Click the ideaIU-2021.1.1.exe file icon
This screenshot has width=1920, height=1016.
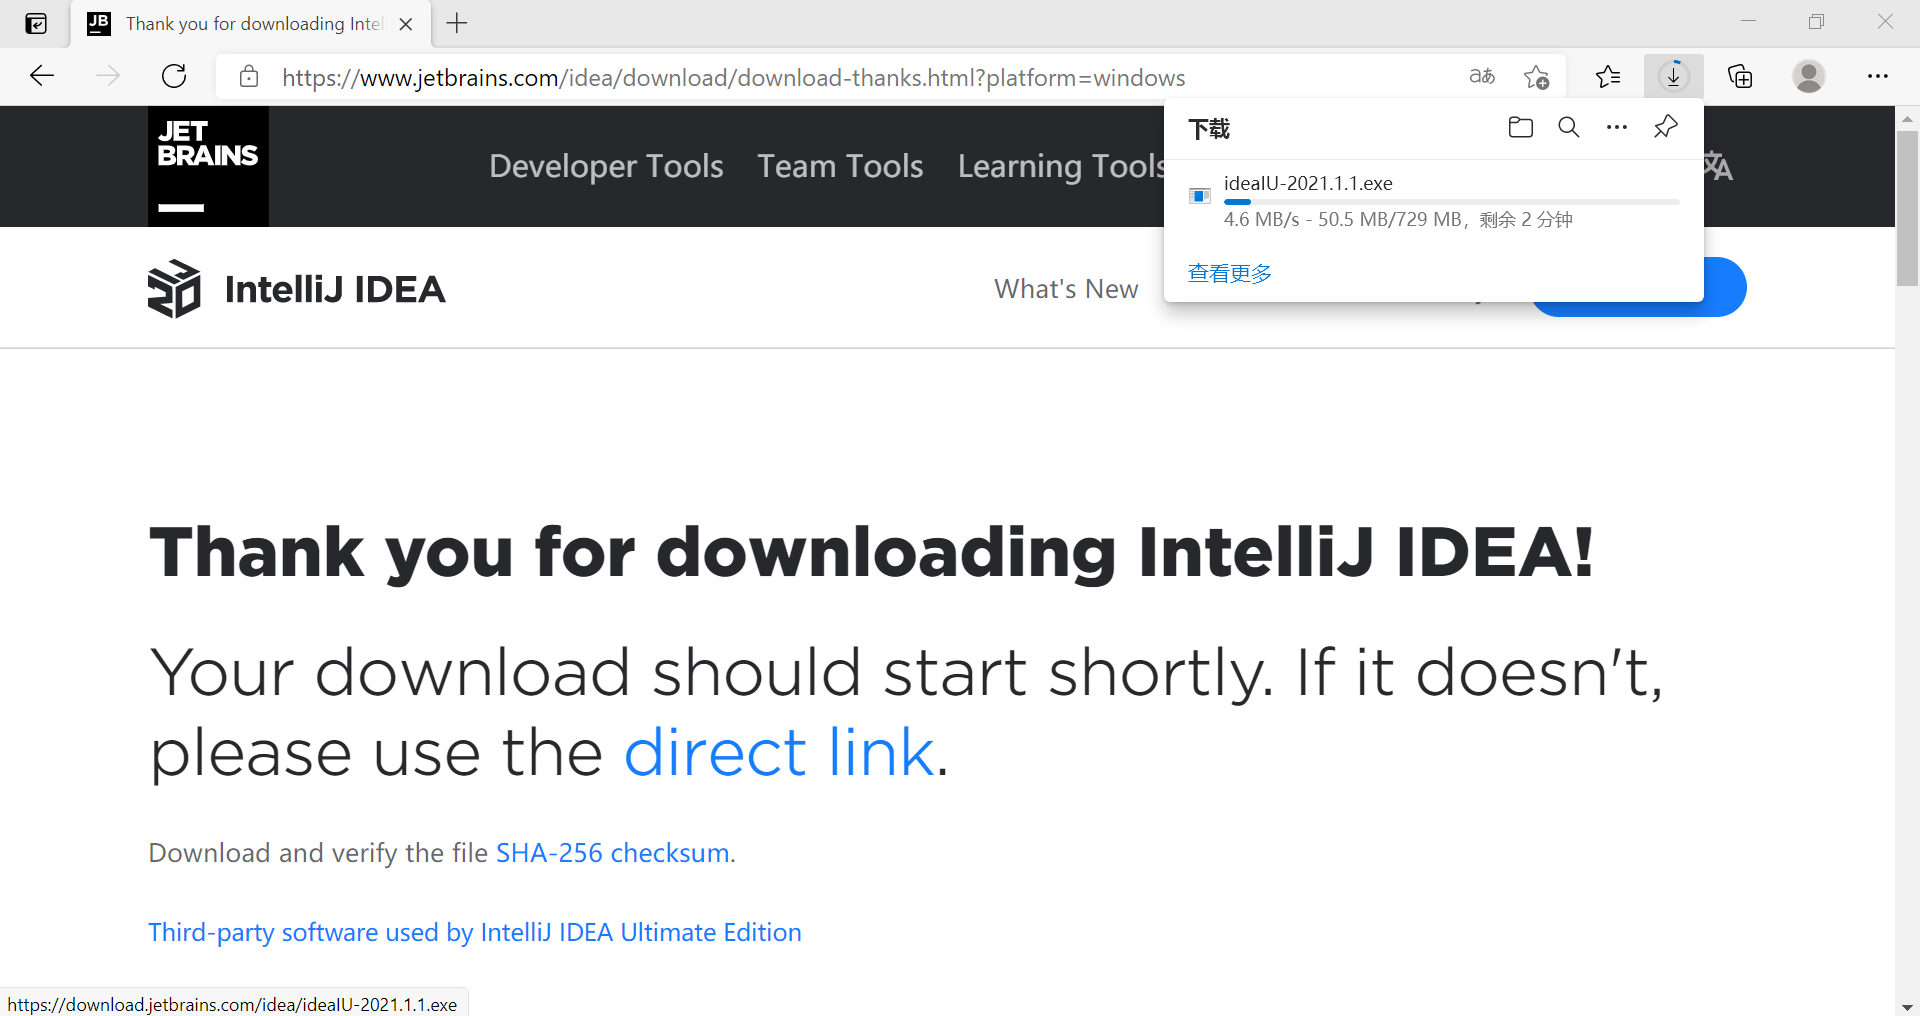[1200, 195]
